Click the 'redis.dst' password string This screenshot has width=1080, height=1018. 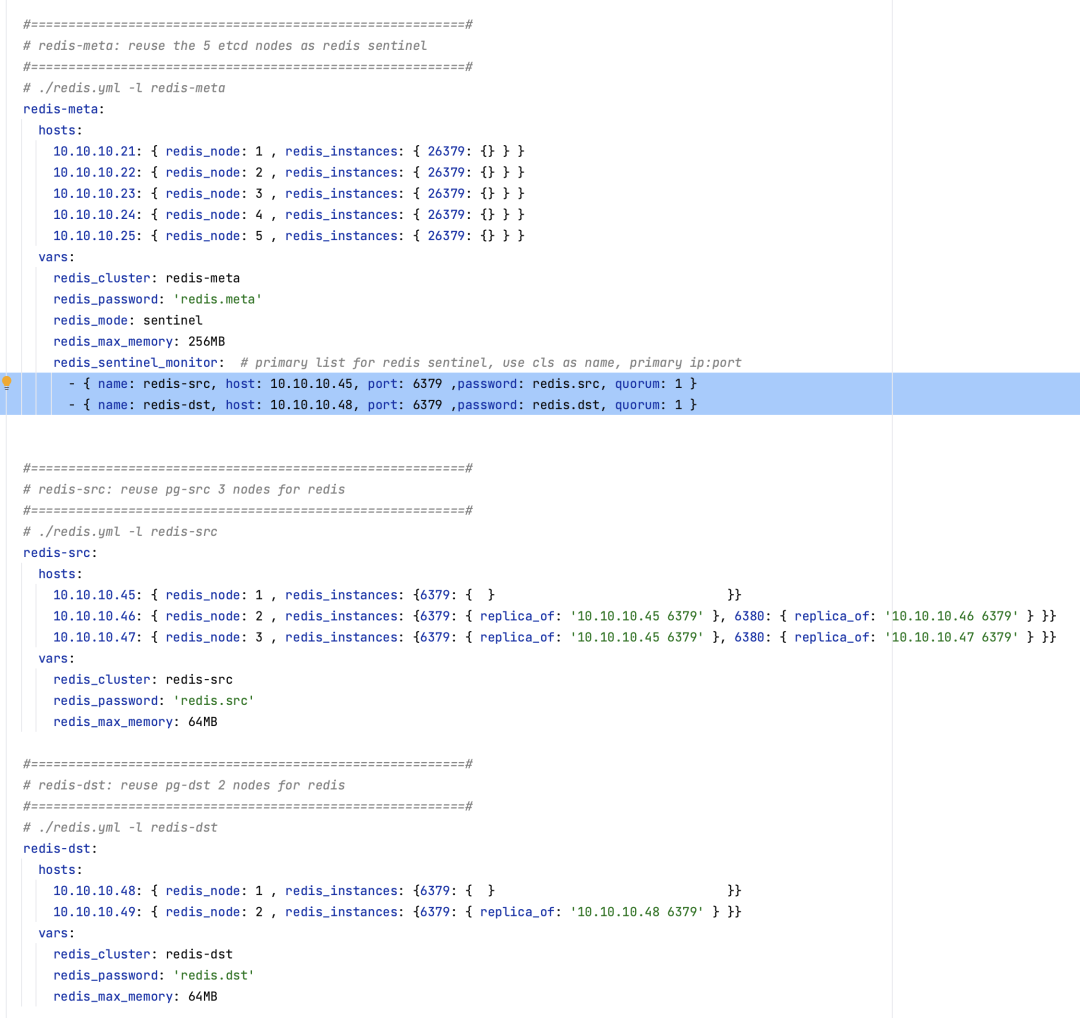(x=213, y=975)
